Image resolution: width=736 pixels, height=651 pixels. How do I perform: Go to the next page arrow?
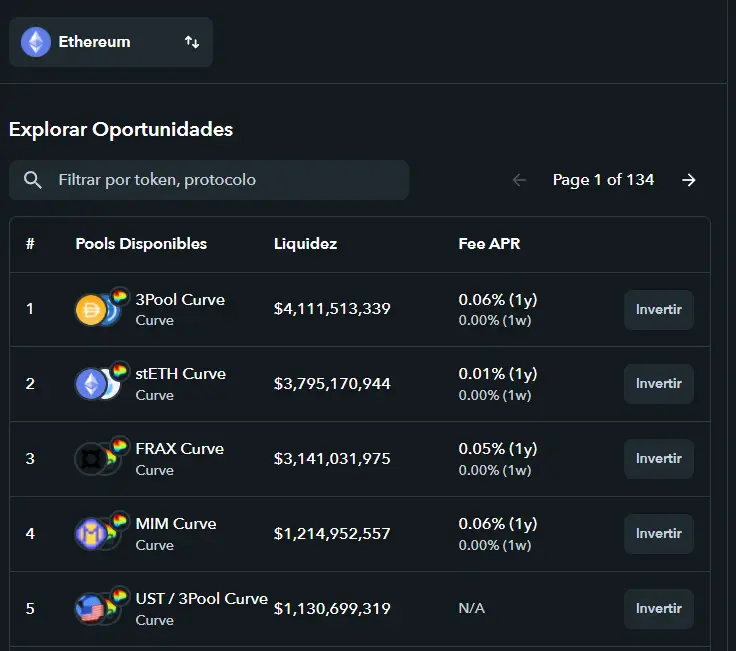pyautogui.click(x=689, y=180)
